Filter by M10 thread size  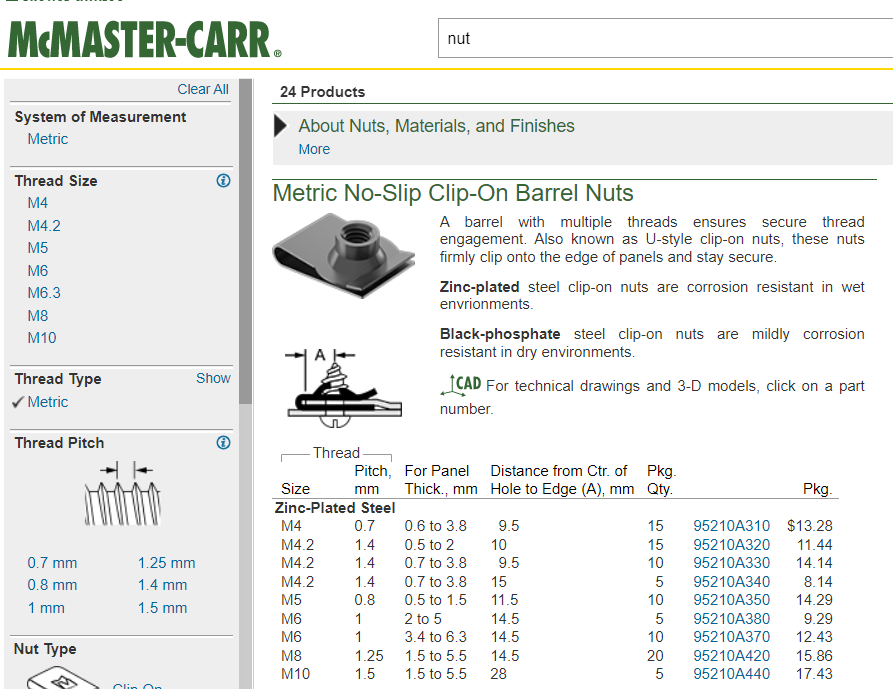[42, 338]
